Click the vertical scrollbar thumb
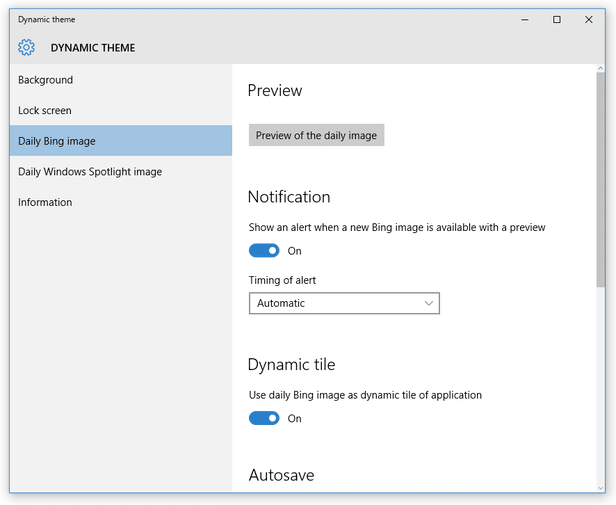Image resolution: width=616 pixels, height=505 pixels. click(600, 180)
